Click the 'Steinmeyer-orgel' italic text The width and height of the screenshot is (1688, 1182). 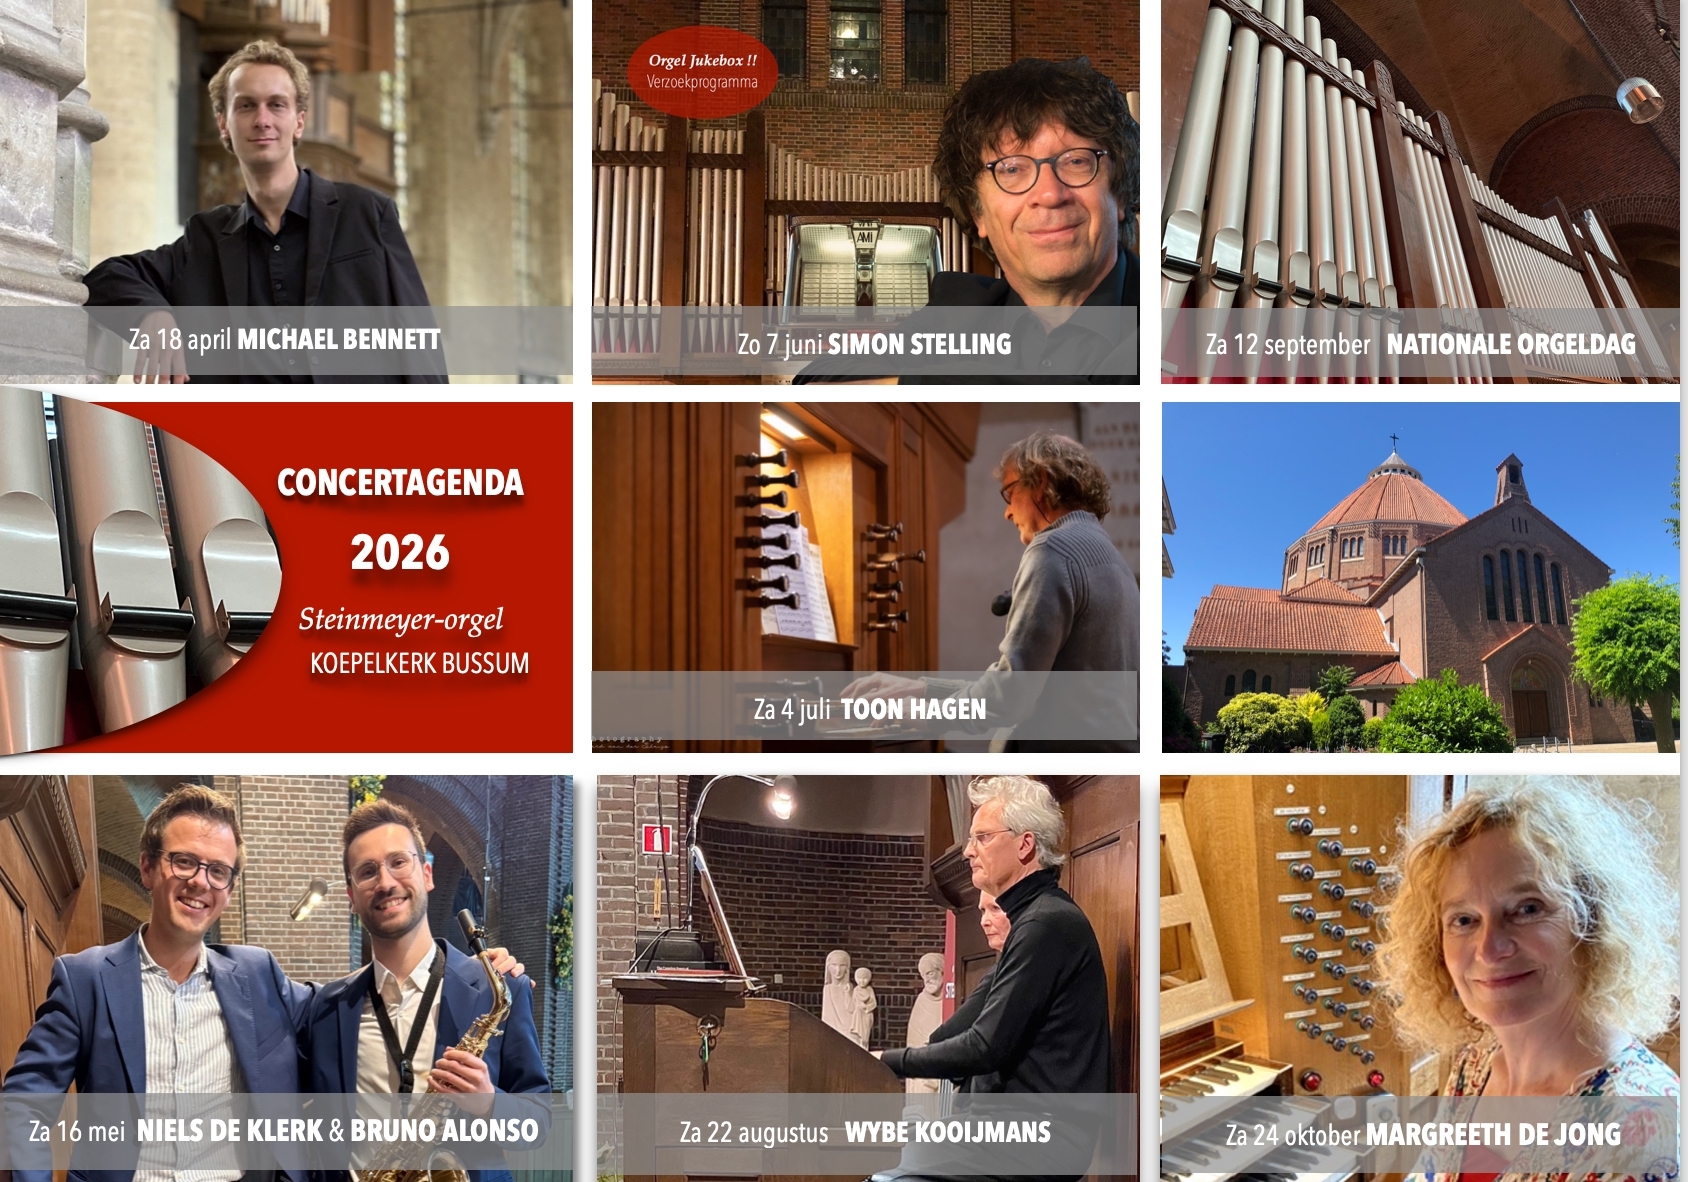[401, 620]
